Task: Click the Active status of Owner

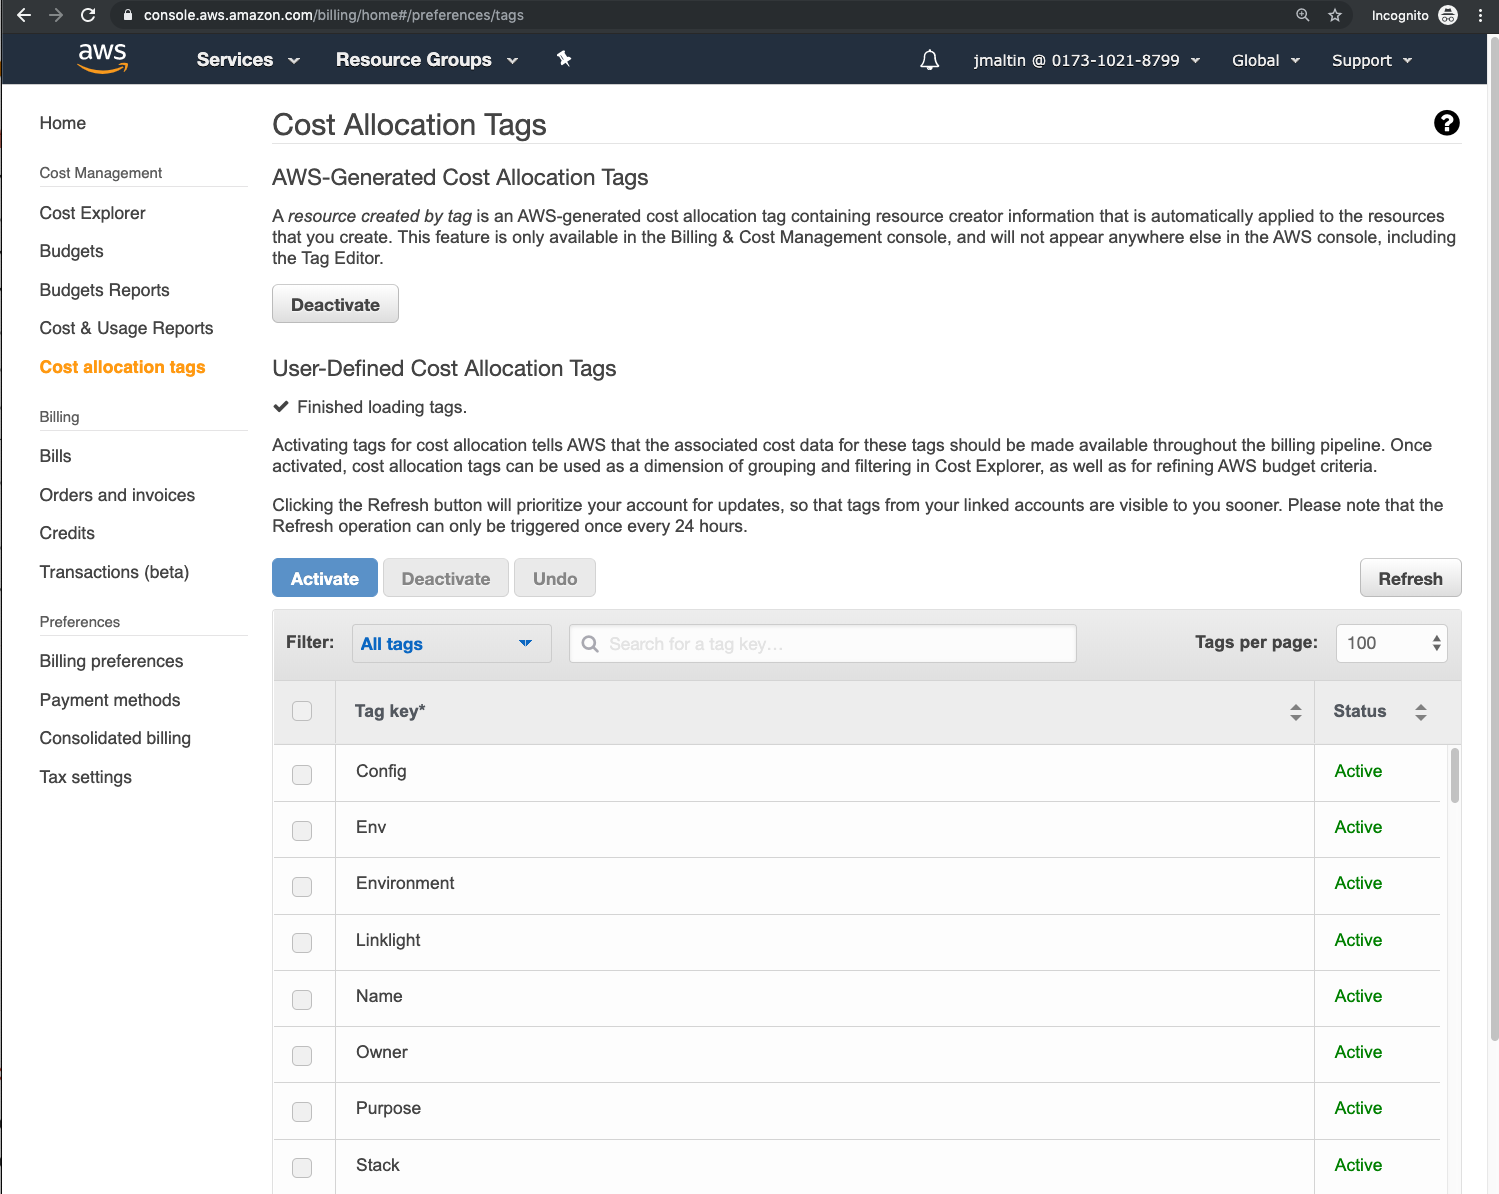Action: (x=1358, y=1052)
